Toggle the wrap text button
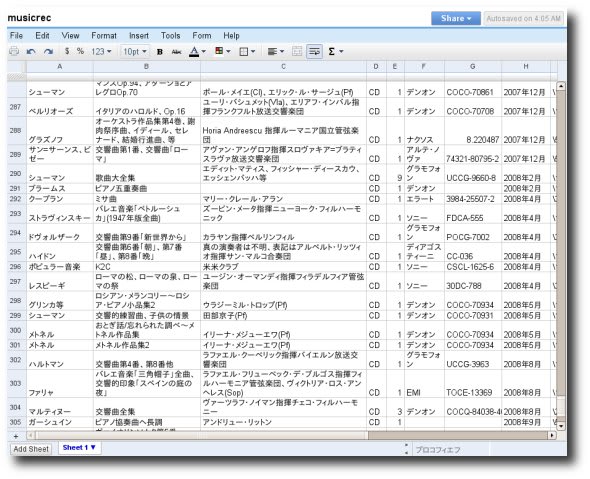The width and height of the screenshot is (590, 479). click(315, 52)
